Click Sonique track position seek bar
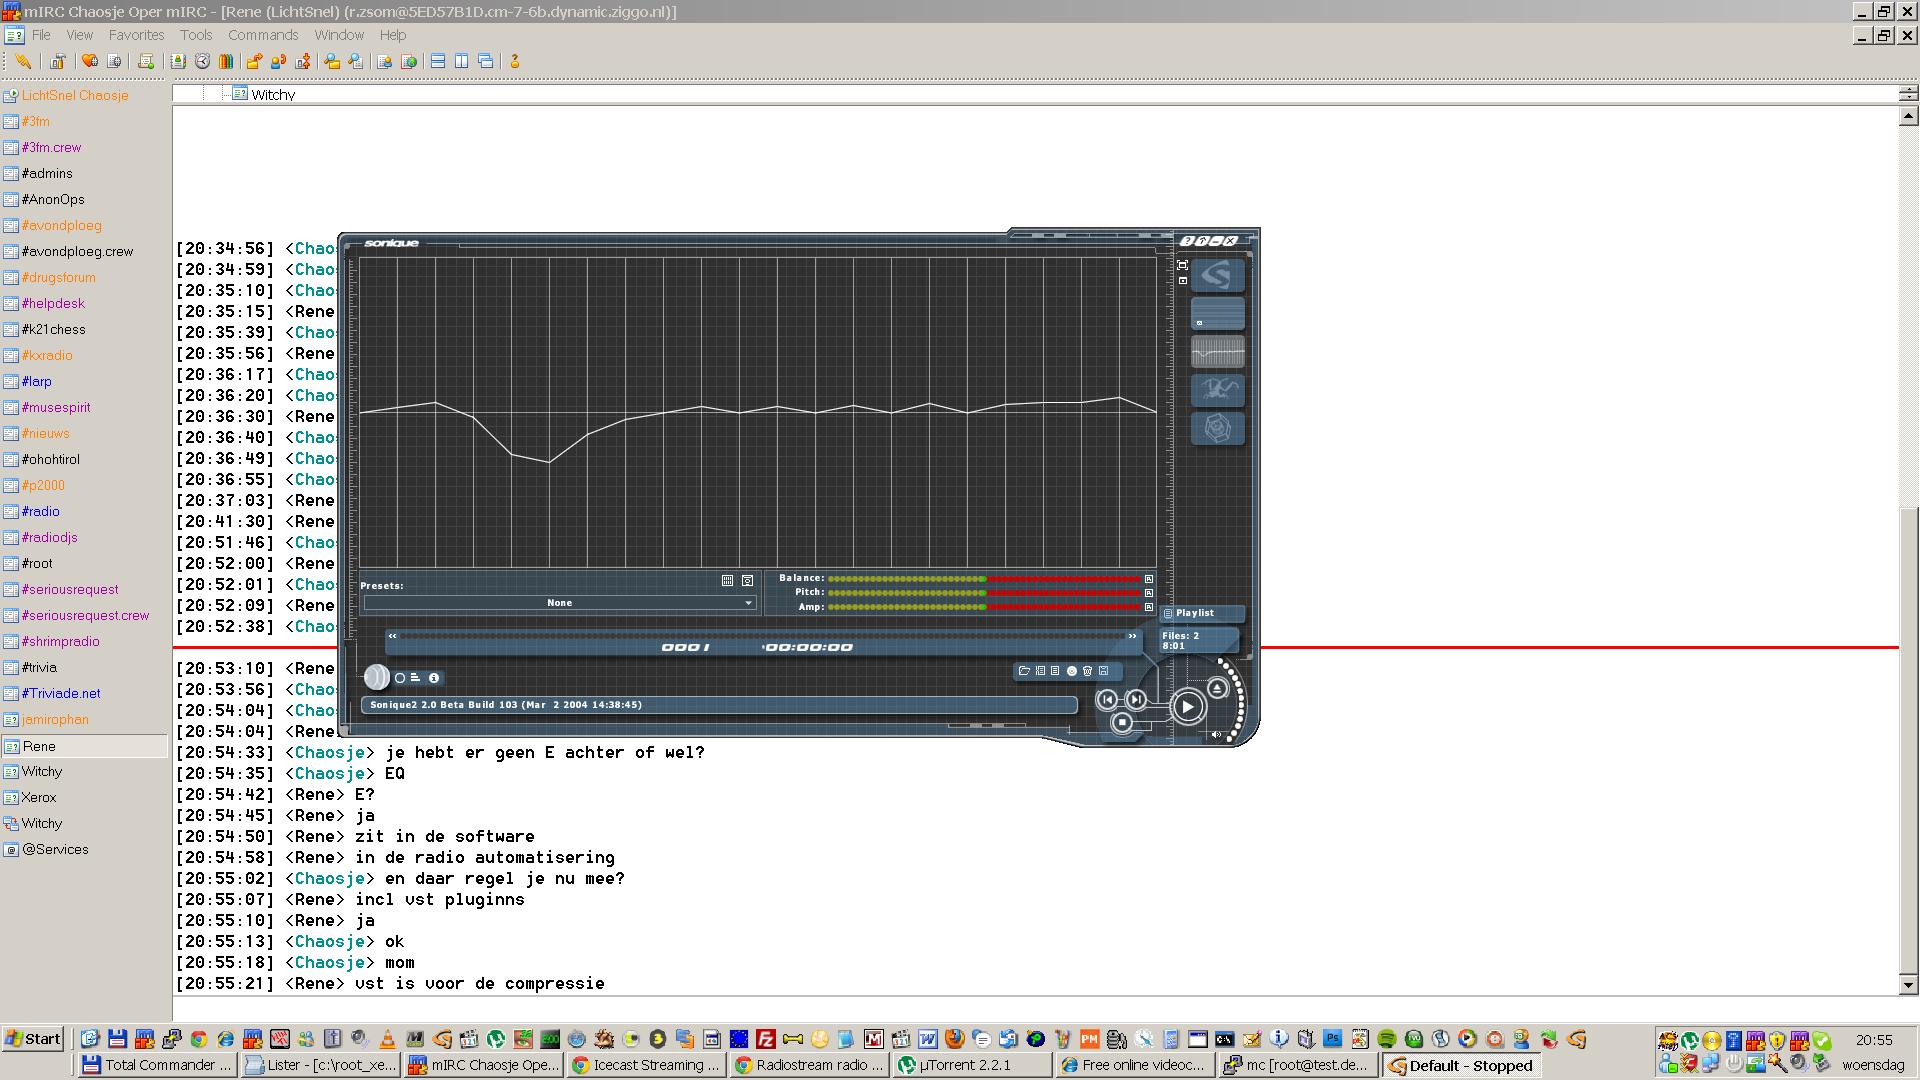Screen dimensions: 1920x1080 pyautogui.click(x=763, y=636)
